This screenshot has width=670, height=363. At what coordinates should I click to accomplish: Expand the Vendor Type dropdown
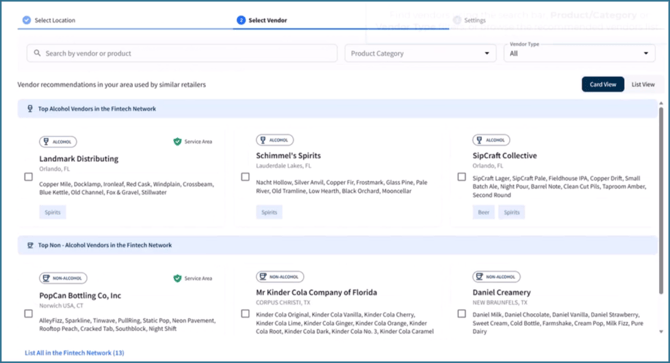(579, 53)
